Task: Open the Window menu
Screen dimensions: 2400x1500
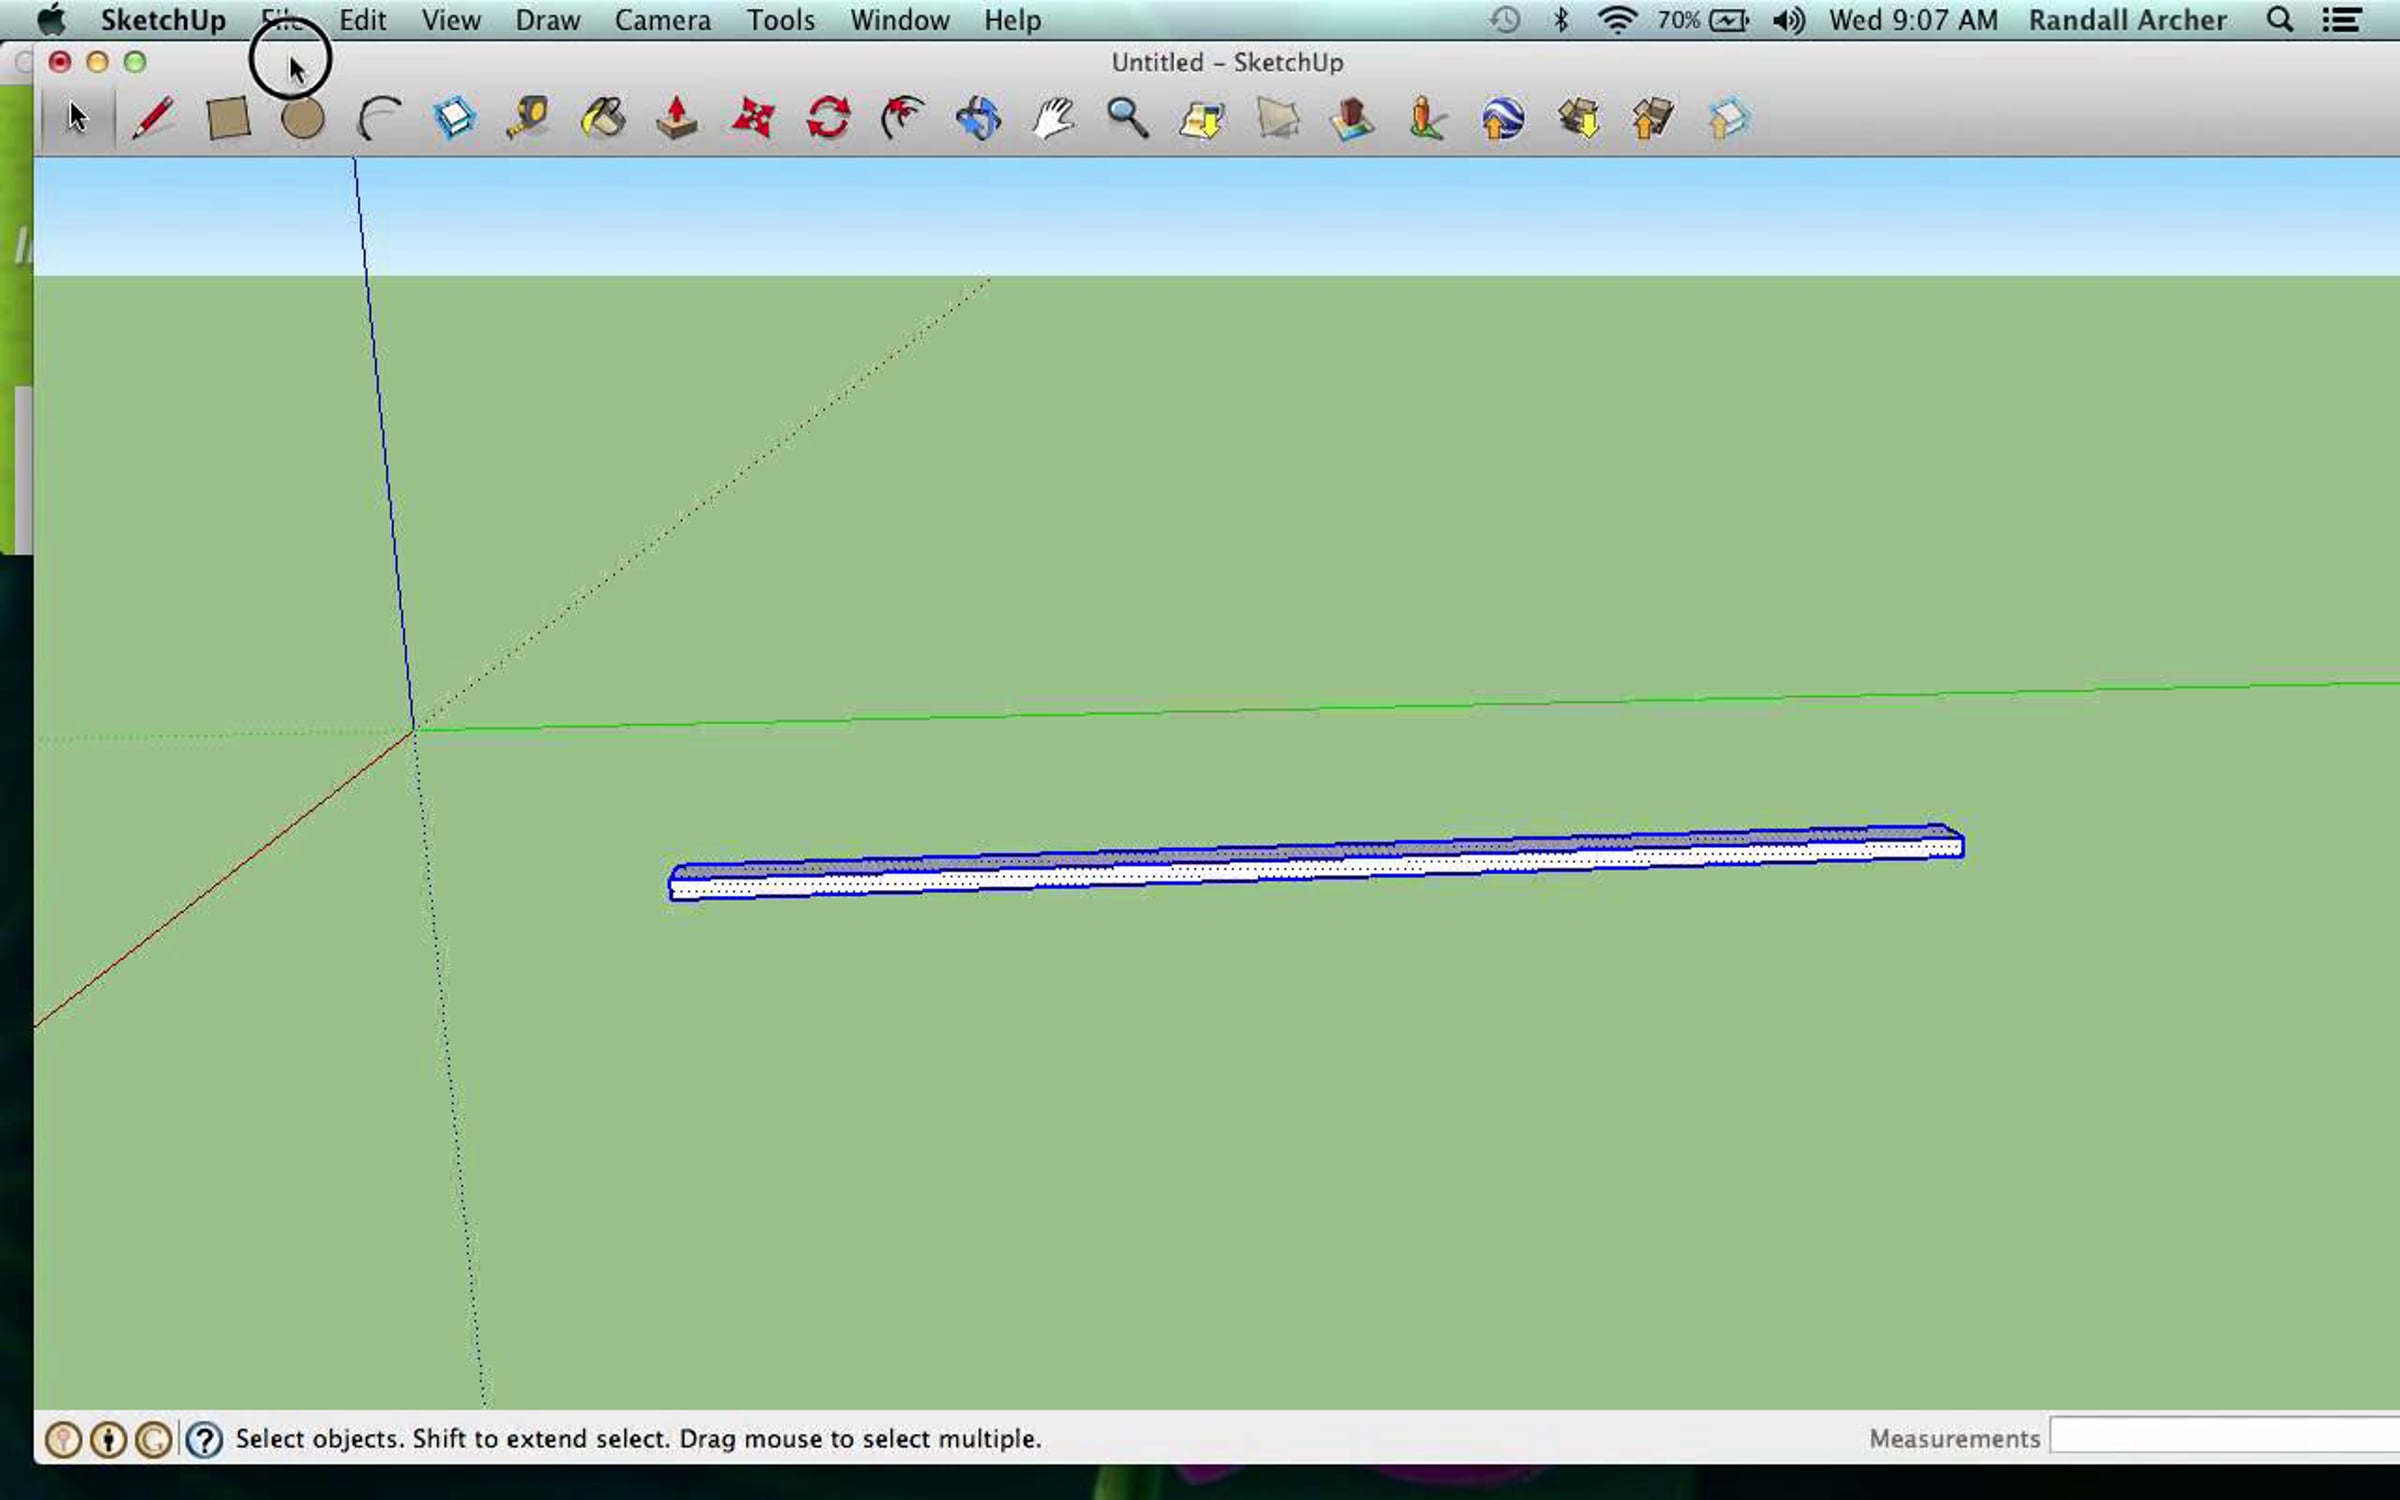Action: point(899,20)
